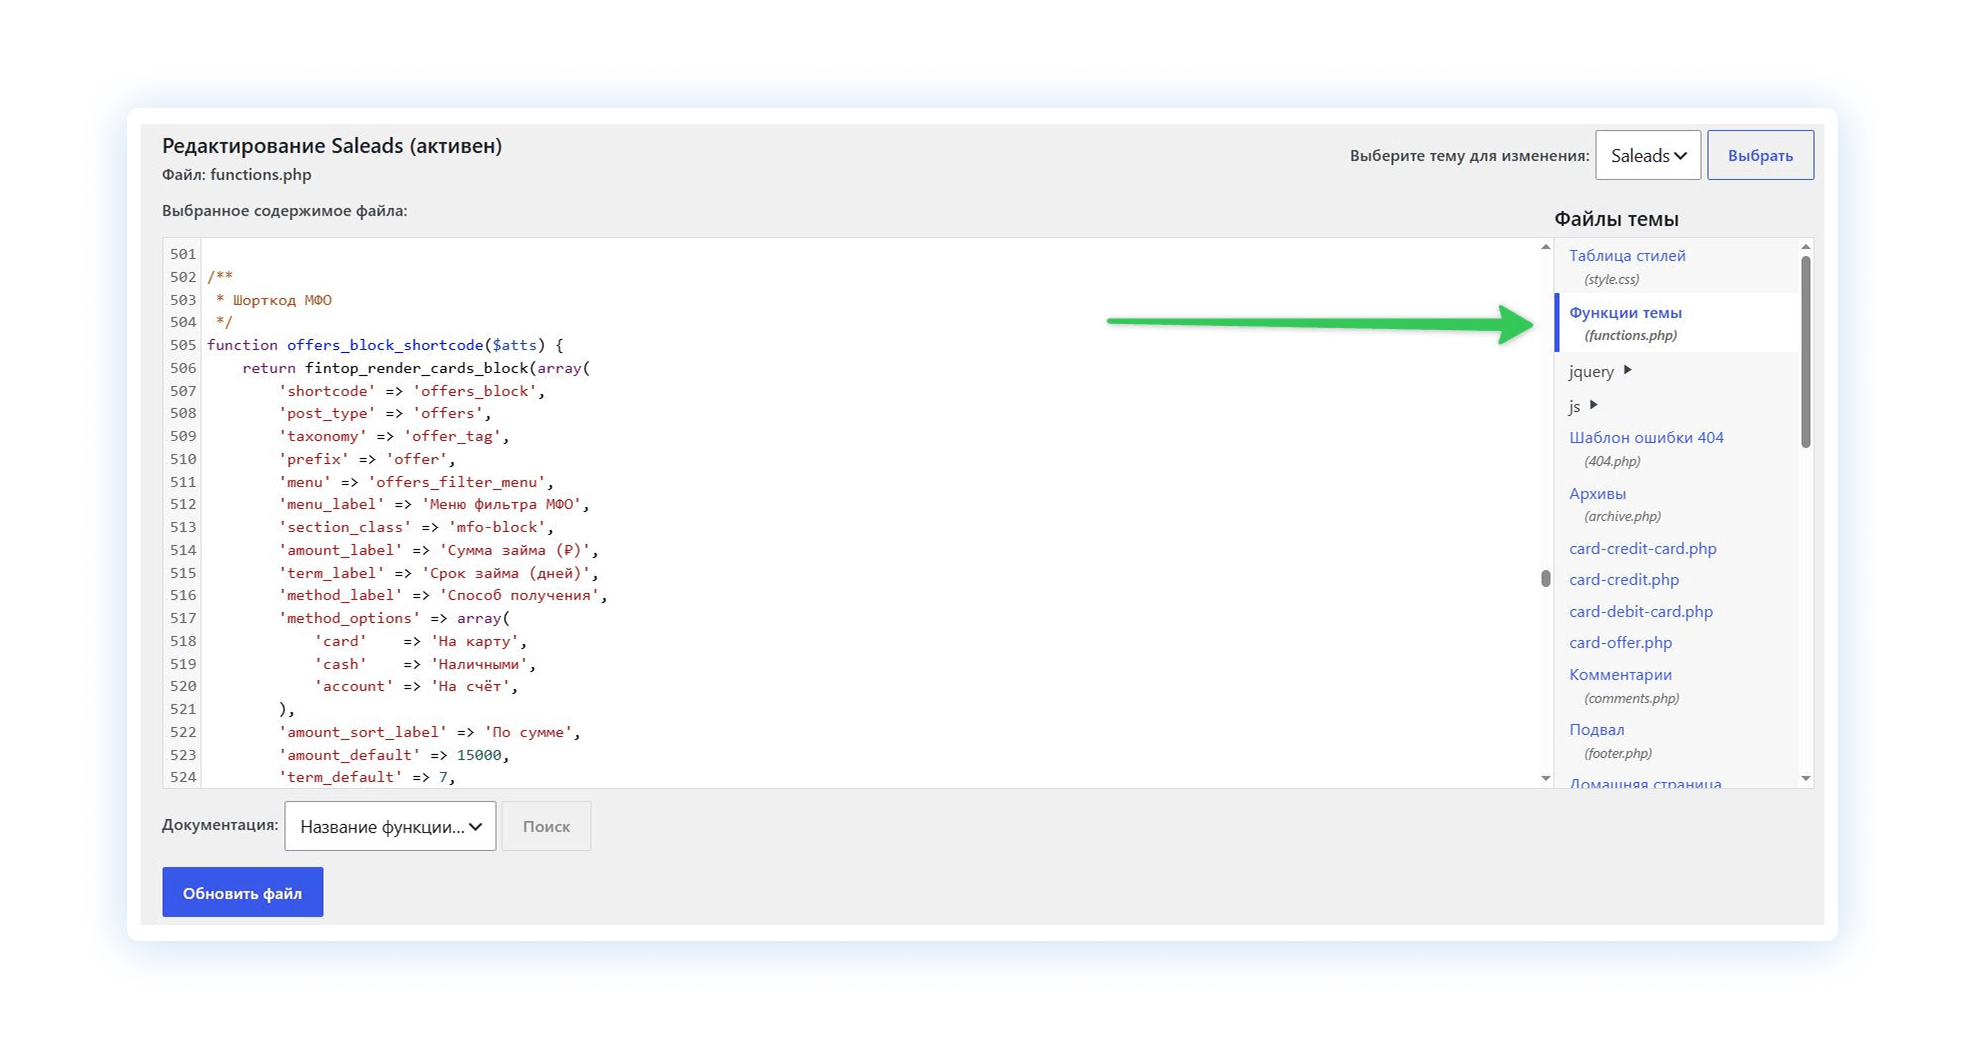Click the Файл: functions.php label
1965x1049 pixels.
pos(237,175)
